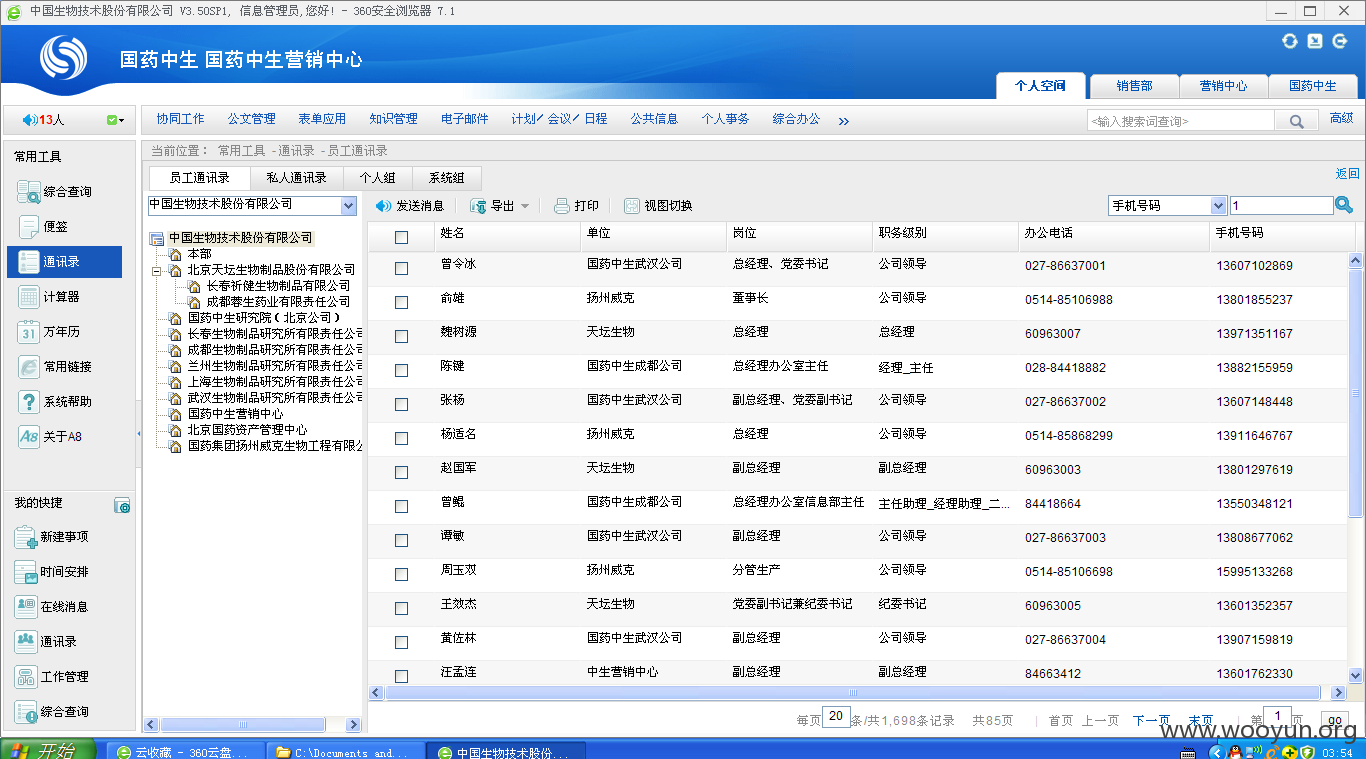Switch to the 个人组 tab
This screenshot has width=1366, height=759.
(377, 178)
